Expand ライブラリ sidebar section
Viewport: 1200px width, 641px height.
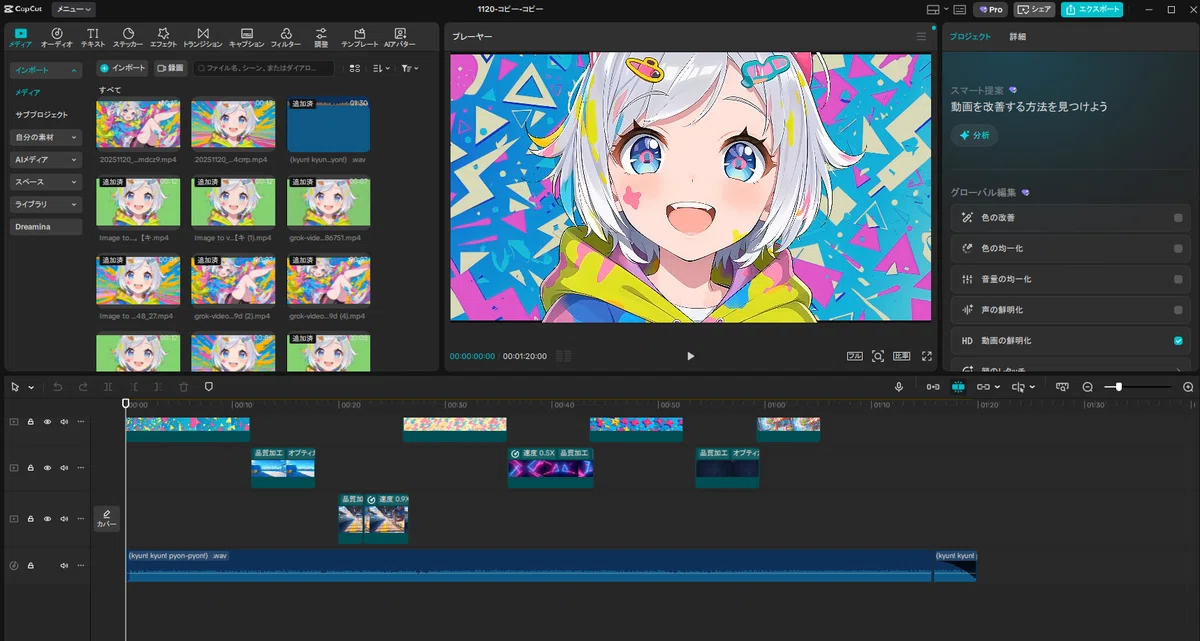point(46,204)
